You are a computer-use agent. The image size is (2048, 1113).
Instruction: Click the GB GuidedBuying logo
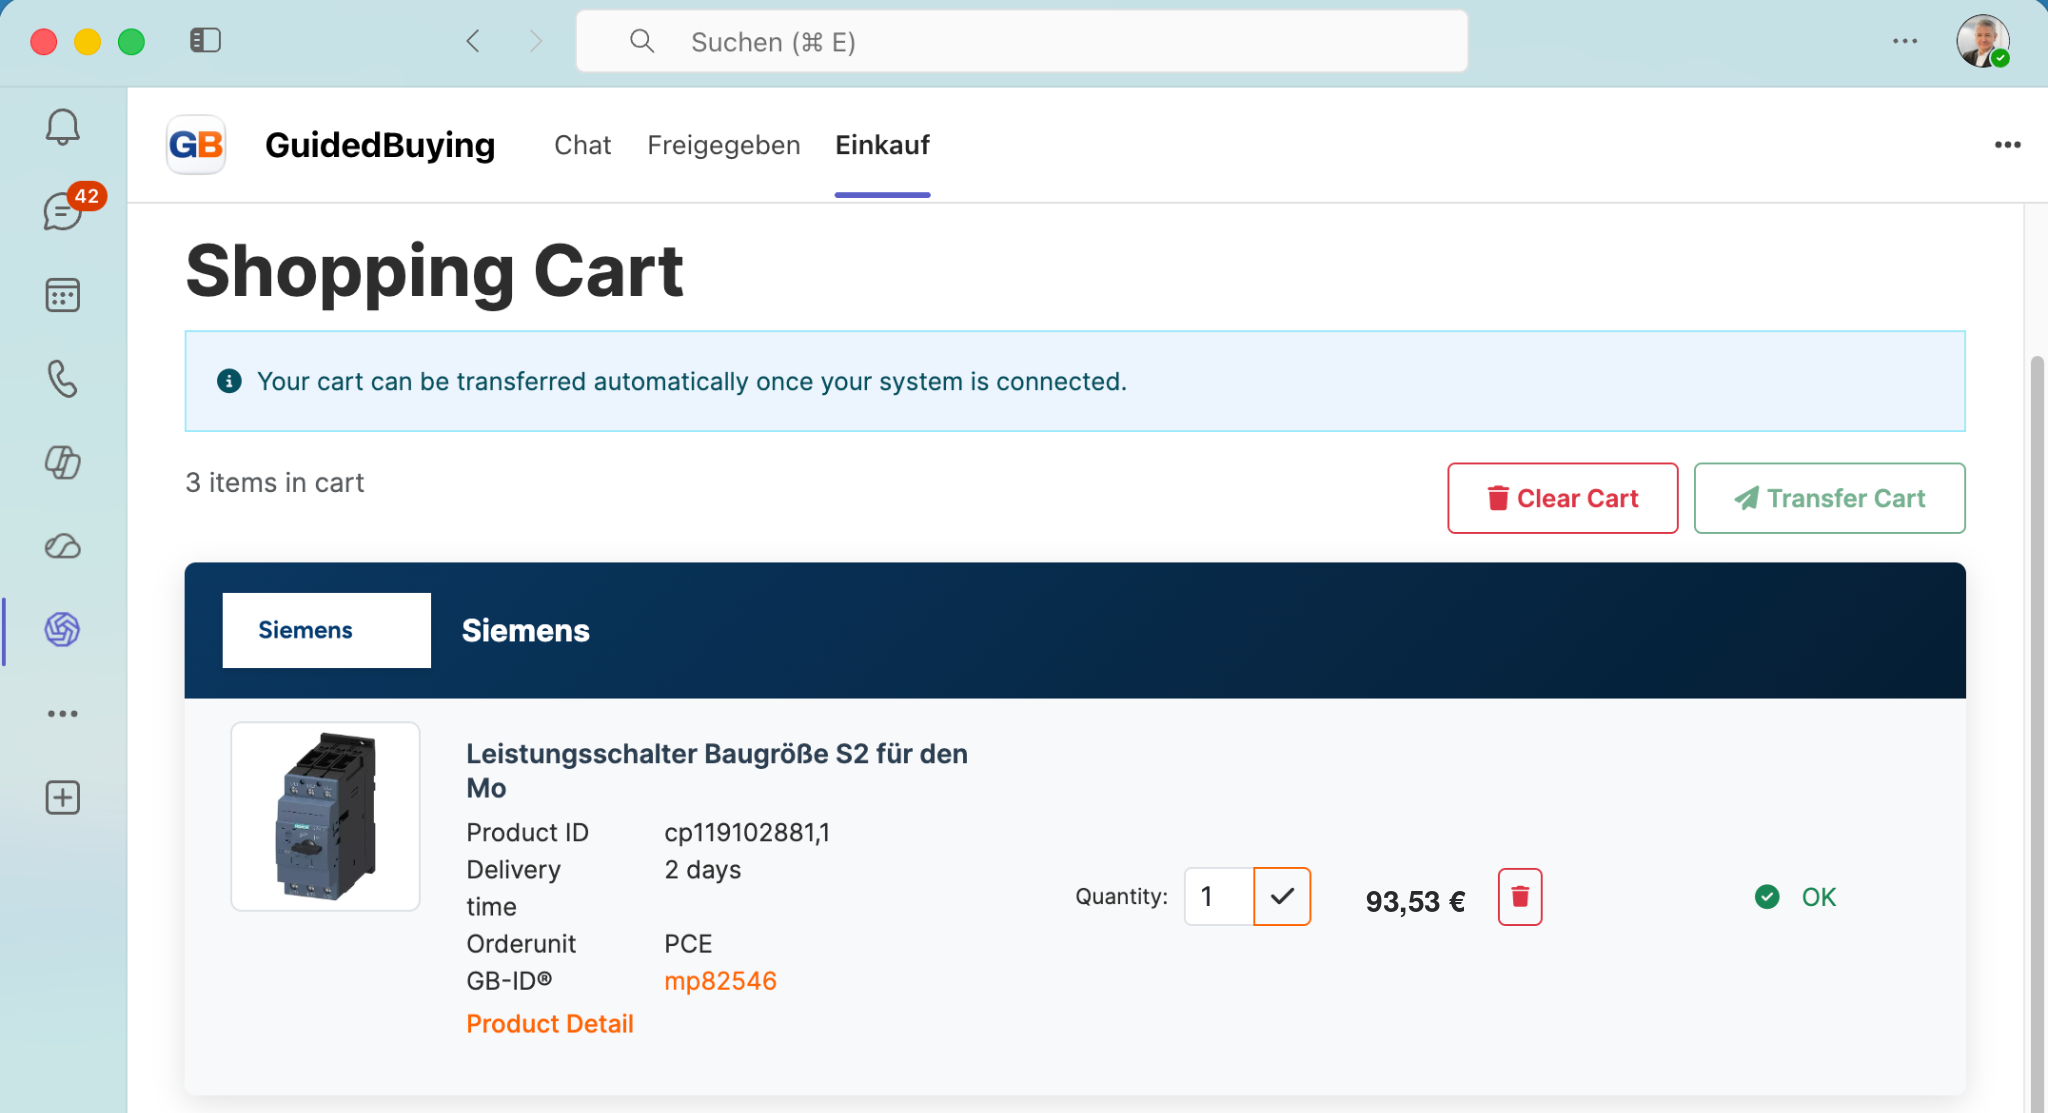click(196, 145)
